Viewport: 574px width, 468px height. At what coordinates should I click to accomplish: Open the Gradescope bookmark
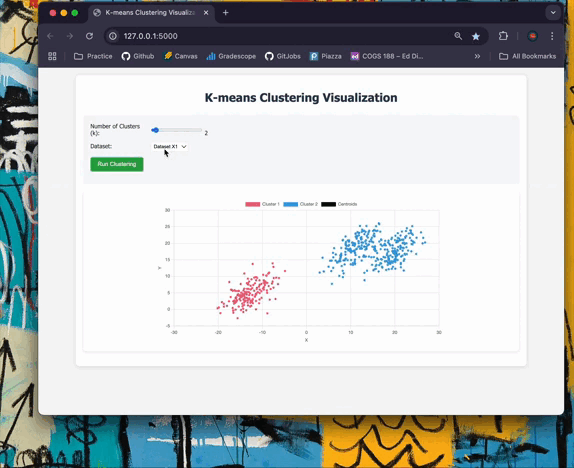coord(231,56)
